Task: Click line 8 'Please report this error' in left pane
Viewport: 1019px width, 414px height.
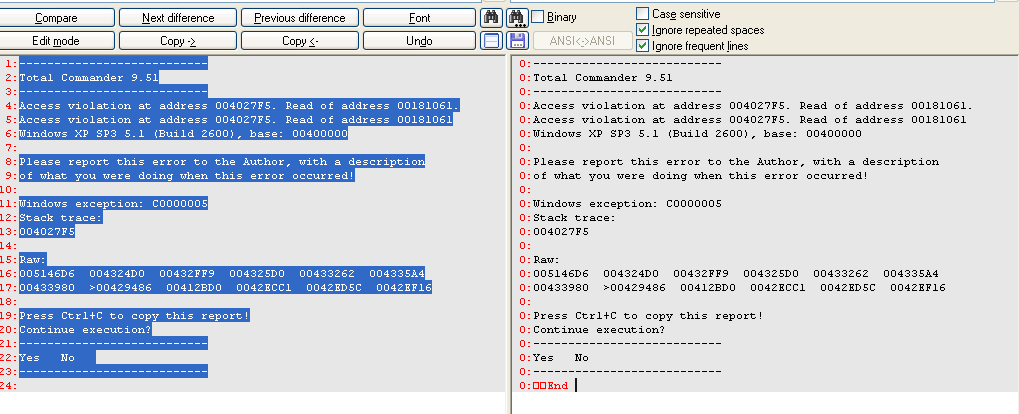Action: click(222, 161)
